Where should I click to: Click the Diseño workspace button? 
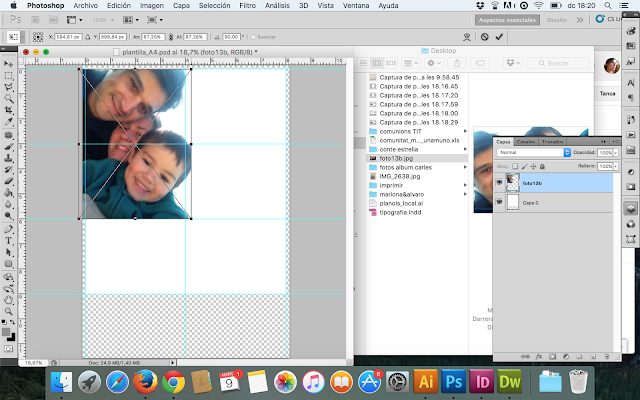(x=558, y=19)
